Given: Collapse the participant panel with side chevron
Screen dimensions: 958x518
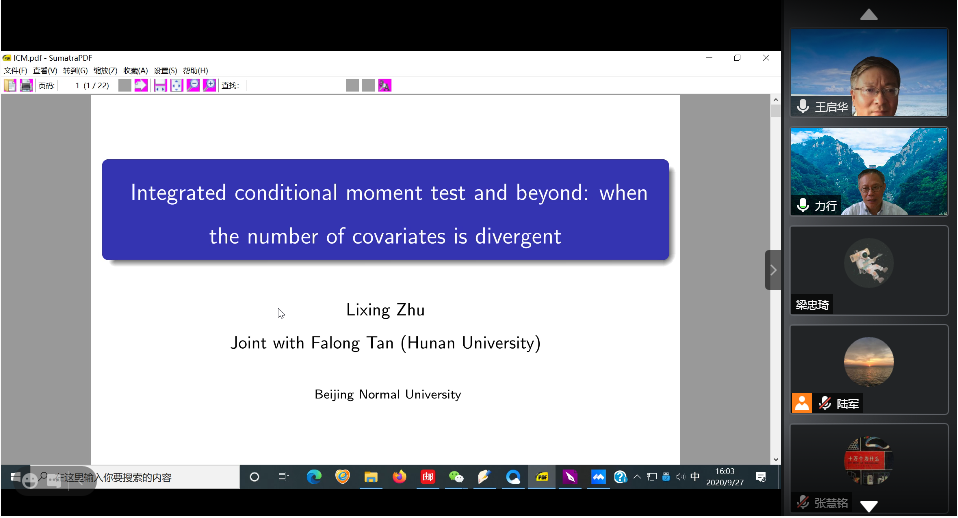Looking at the screenshot, I should click(x=773, y=270).
